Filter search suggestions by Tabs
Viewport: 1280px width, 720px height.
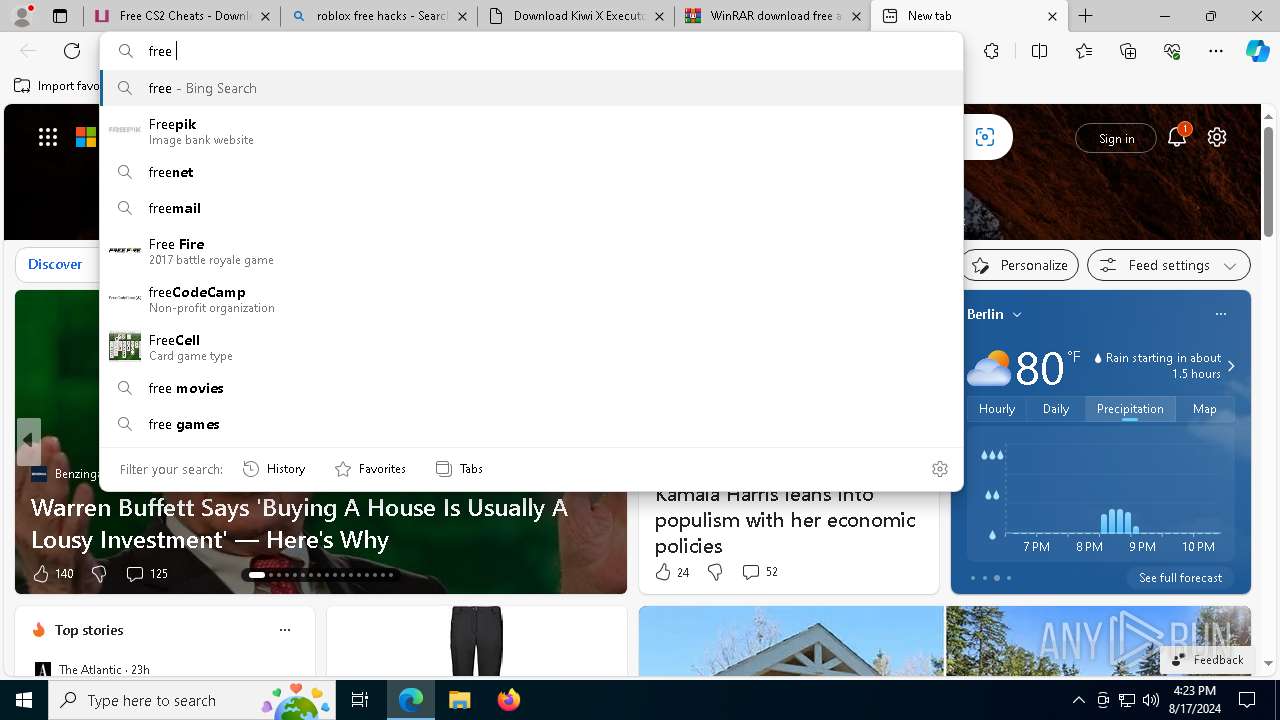point(459,469)
